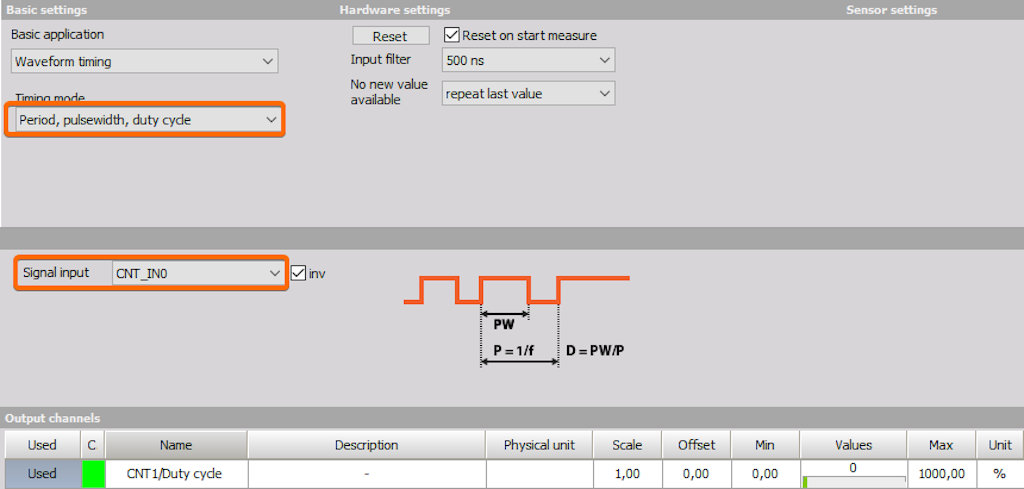Open the Basic application dropdown
The image size is (1024, 489).
pos(145,62)
